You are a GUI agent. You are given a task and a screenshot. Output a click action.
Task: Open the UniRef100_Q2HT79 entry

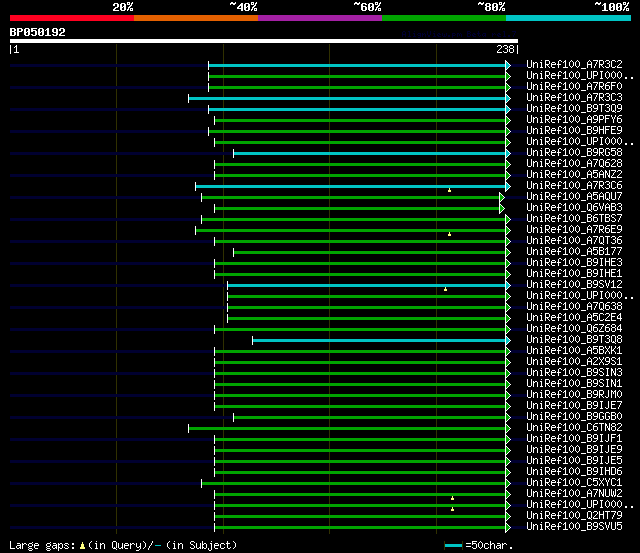574,516
